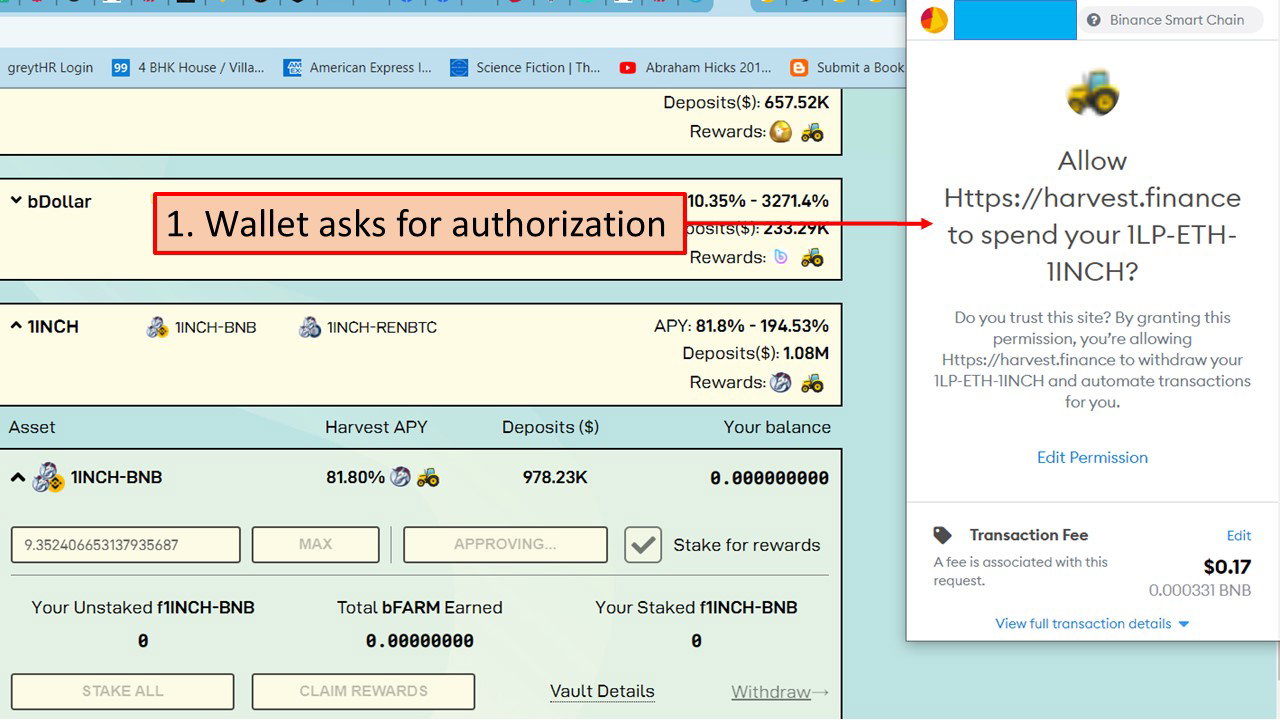Click the Deposits($): 657.52K text
This screenshot has width=1280, height=720.
pyautogui.click(x=746, y=102)
